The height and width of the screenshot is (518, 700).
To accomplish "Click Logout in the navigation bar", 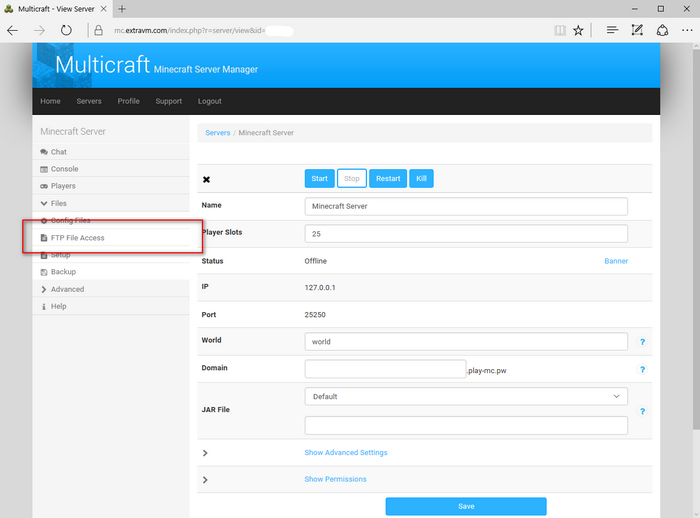I will click(x=209, y=101).
